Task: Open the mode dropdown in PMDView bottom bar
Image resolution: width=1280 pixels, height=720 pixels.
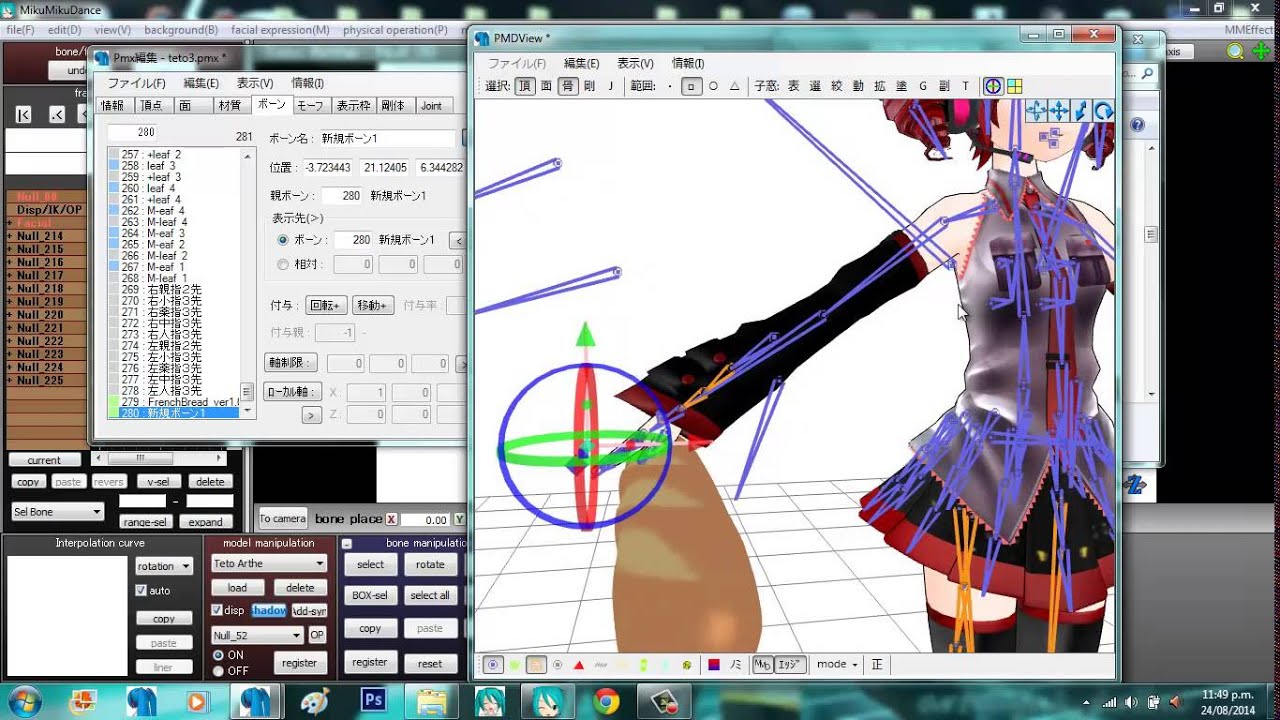Action: coord(838,664)
